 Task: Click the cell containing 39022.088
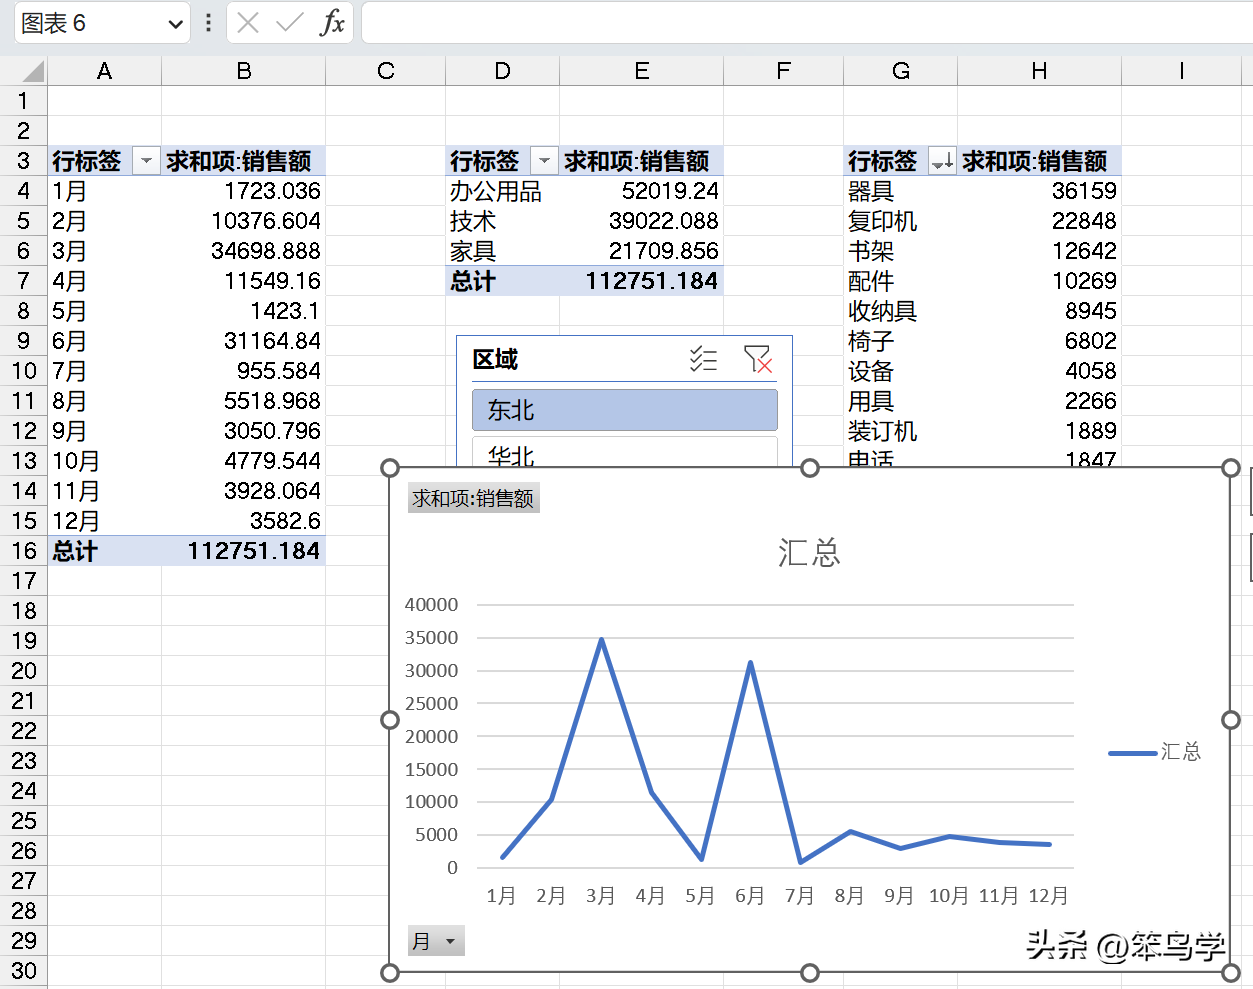pos(641,221)
